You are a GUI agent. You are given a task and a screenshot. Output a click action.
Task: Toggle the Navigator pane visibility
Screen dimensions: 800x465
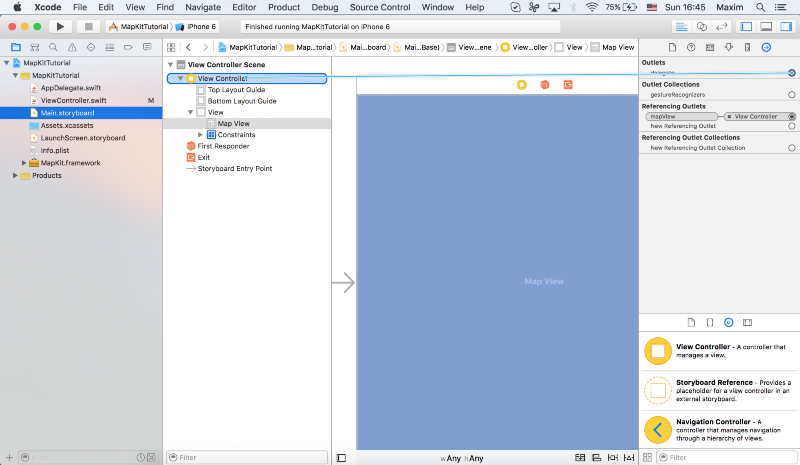click(746, 27)
